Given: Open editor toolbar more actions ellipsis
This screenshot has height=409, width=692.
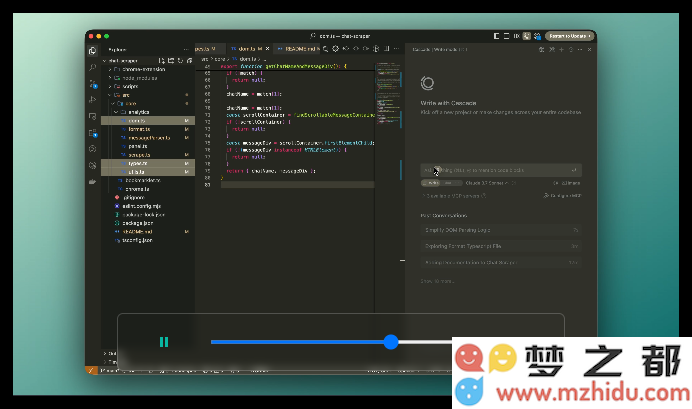Looking at the screenshot, I should pos(396,49).
